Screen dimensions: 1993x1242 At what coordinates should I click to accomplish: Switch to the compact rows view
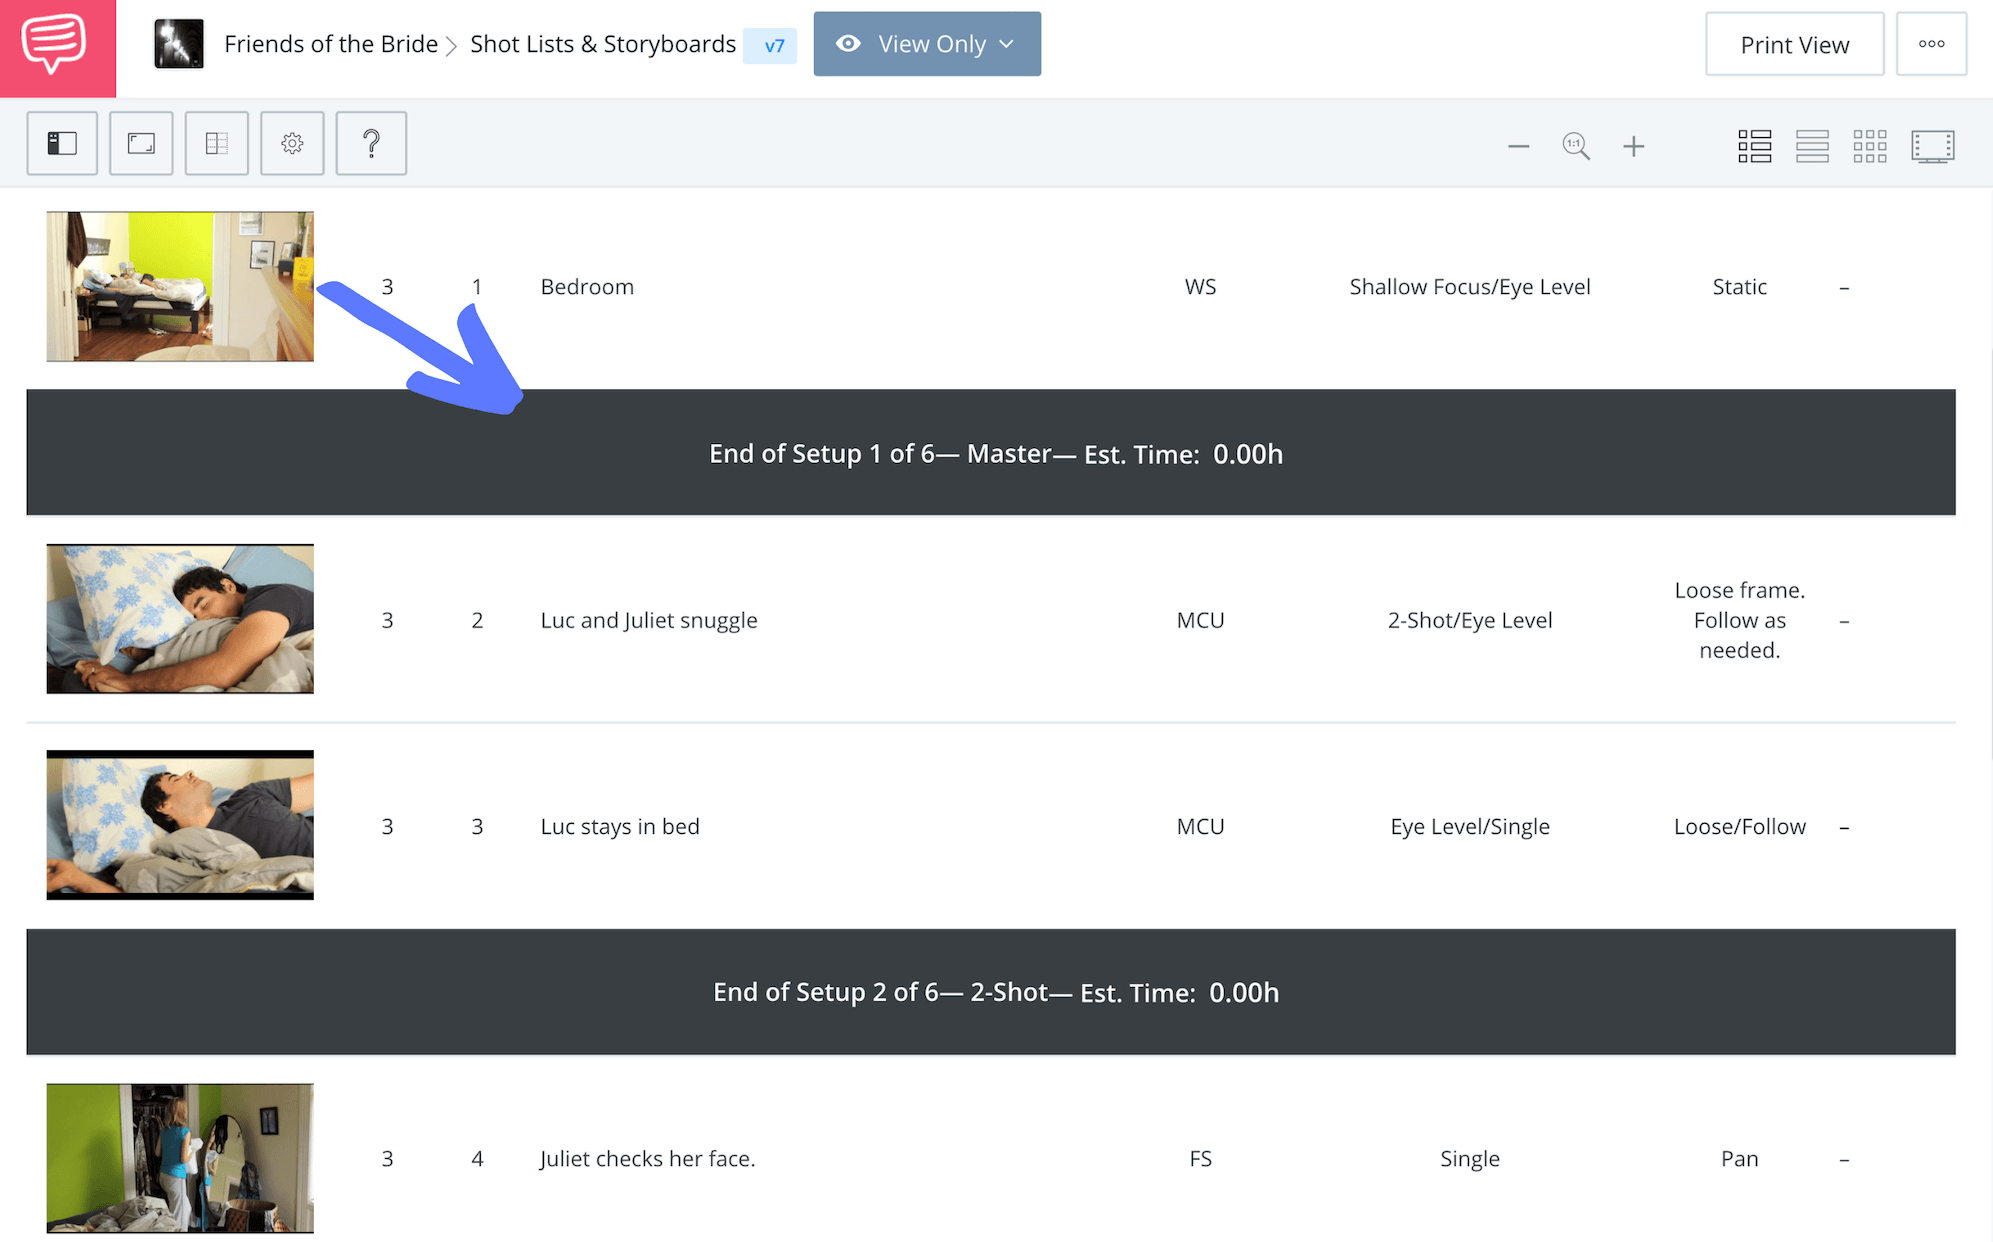pos(1811,147)
